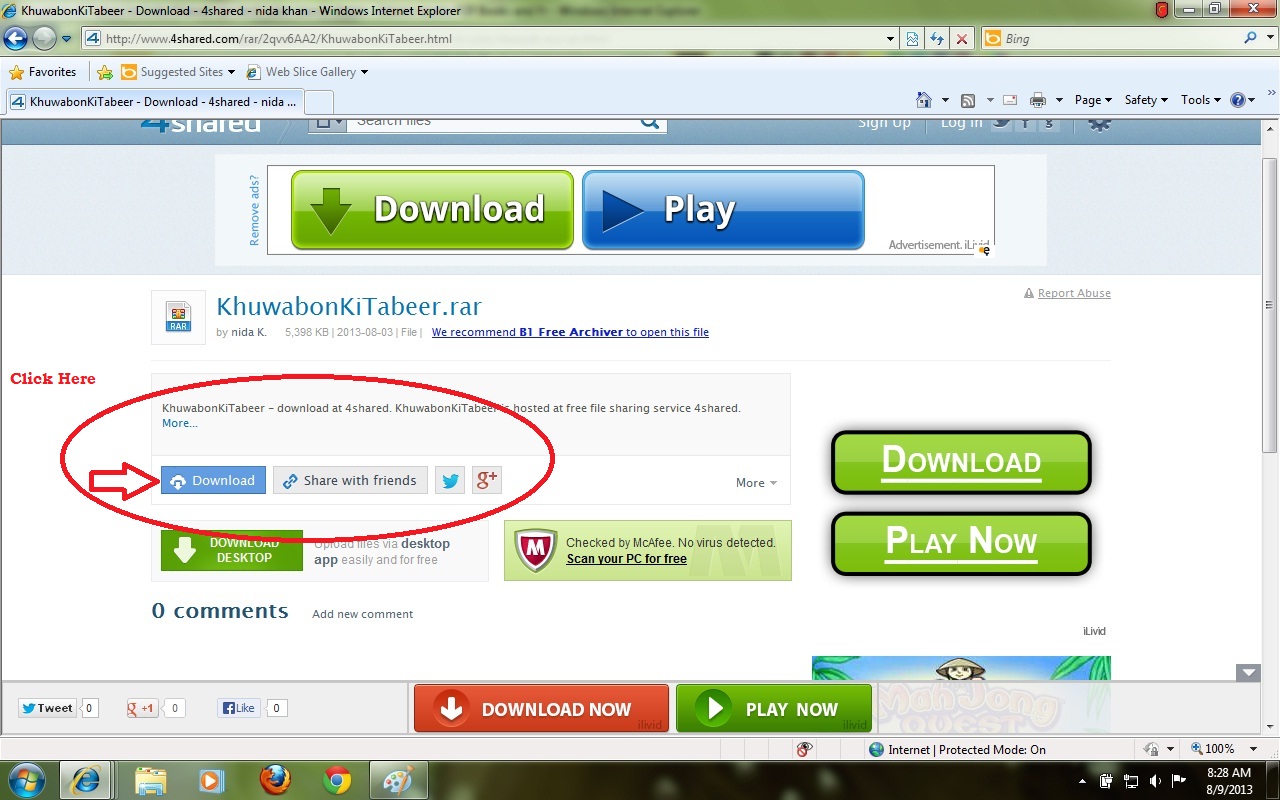Open recent pages dropdown beside Forward button
The width and height of the screenshot is (1280, 800).
pos(67,39)
